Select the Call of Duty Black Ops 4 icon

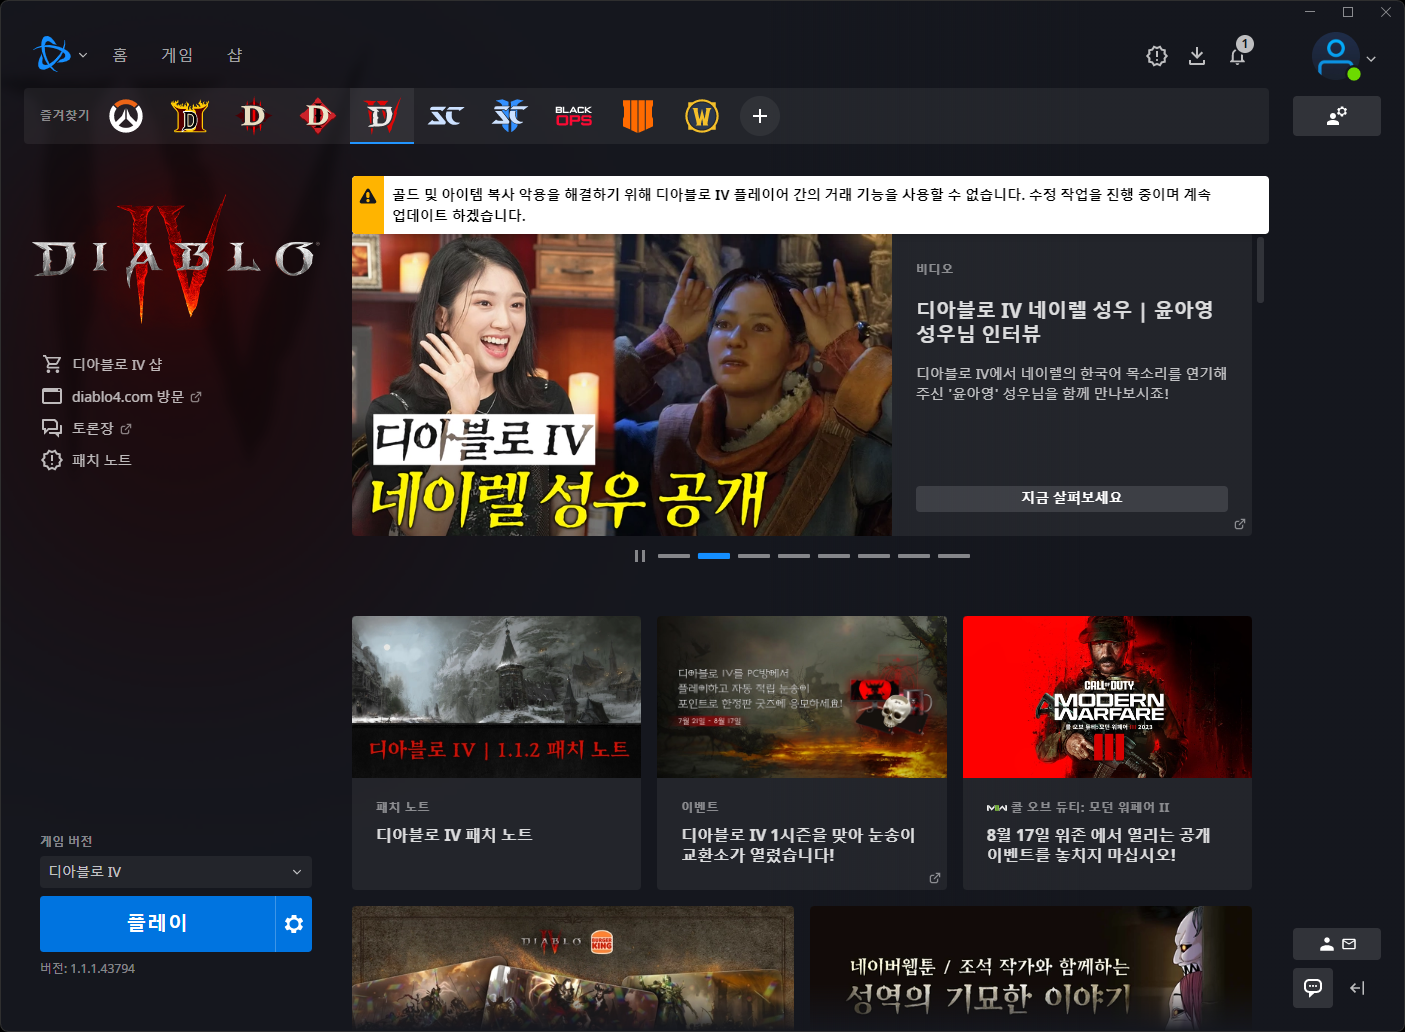[638, 116]
